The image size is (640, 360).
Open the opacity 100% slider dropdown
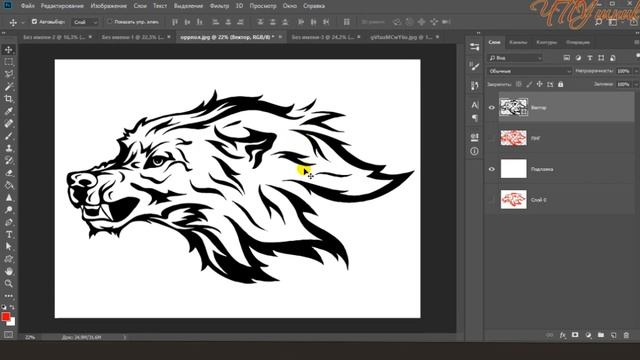636,71
